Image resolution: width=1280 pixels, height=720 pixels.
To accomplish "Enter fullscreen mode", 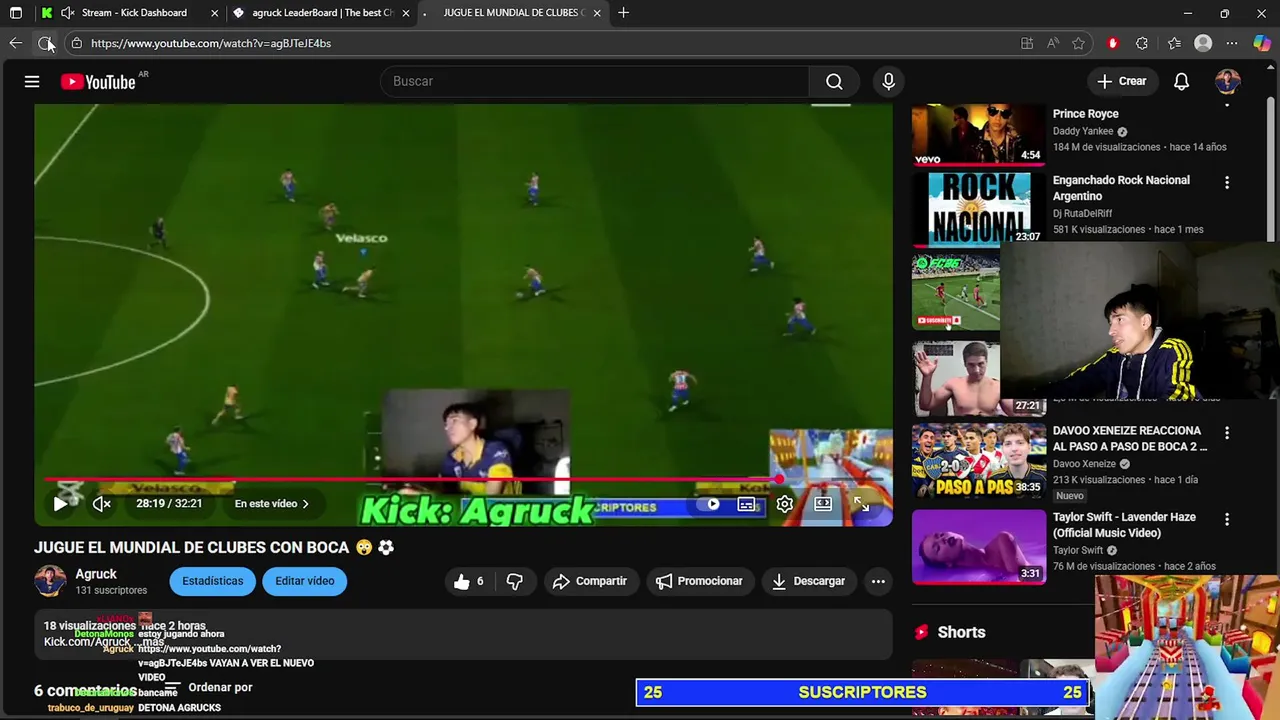I will pos(861,504).
